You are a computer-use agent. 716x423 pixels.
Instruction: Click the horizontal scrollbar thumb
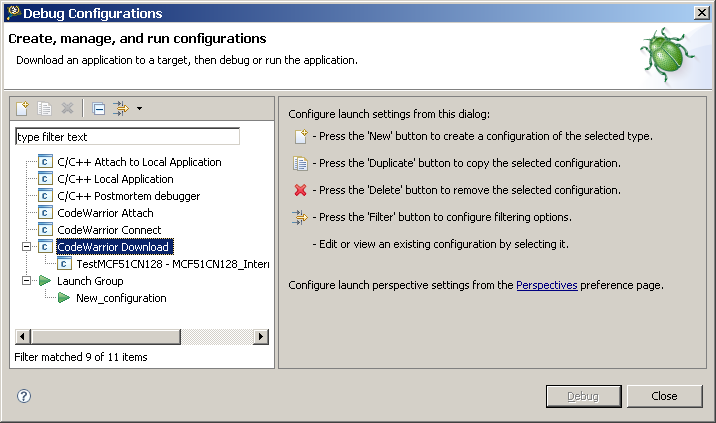(105, 337)
